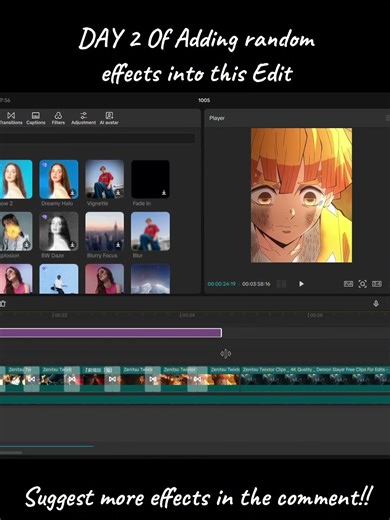The image size is (390, 520).
Task: Select the snowy mountain effect thumbnail
Action: (x=150, y=279)
